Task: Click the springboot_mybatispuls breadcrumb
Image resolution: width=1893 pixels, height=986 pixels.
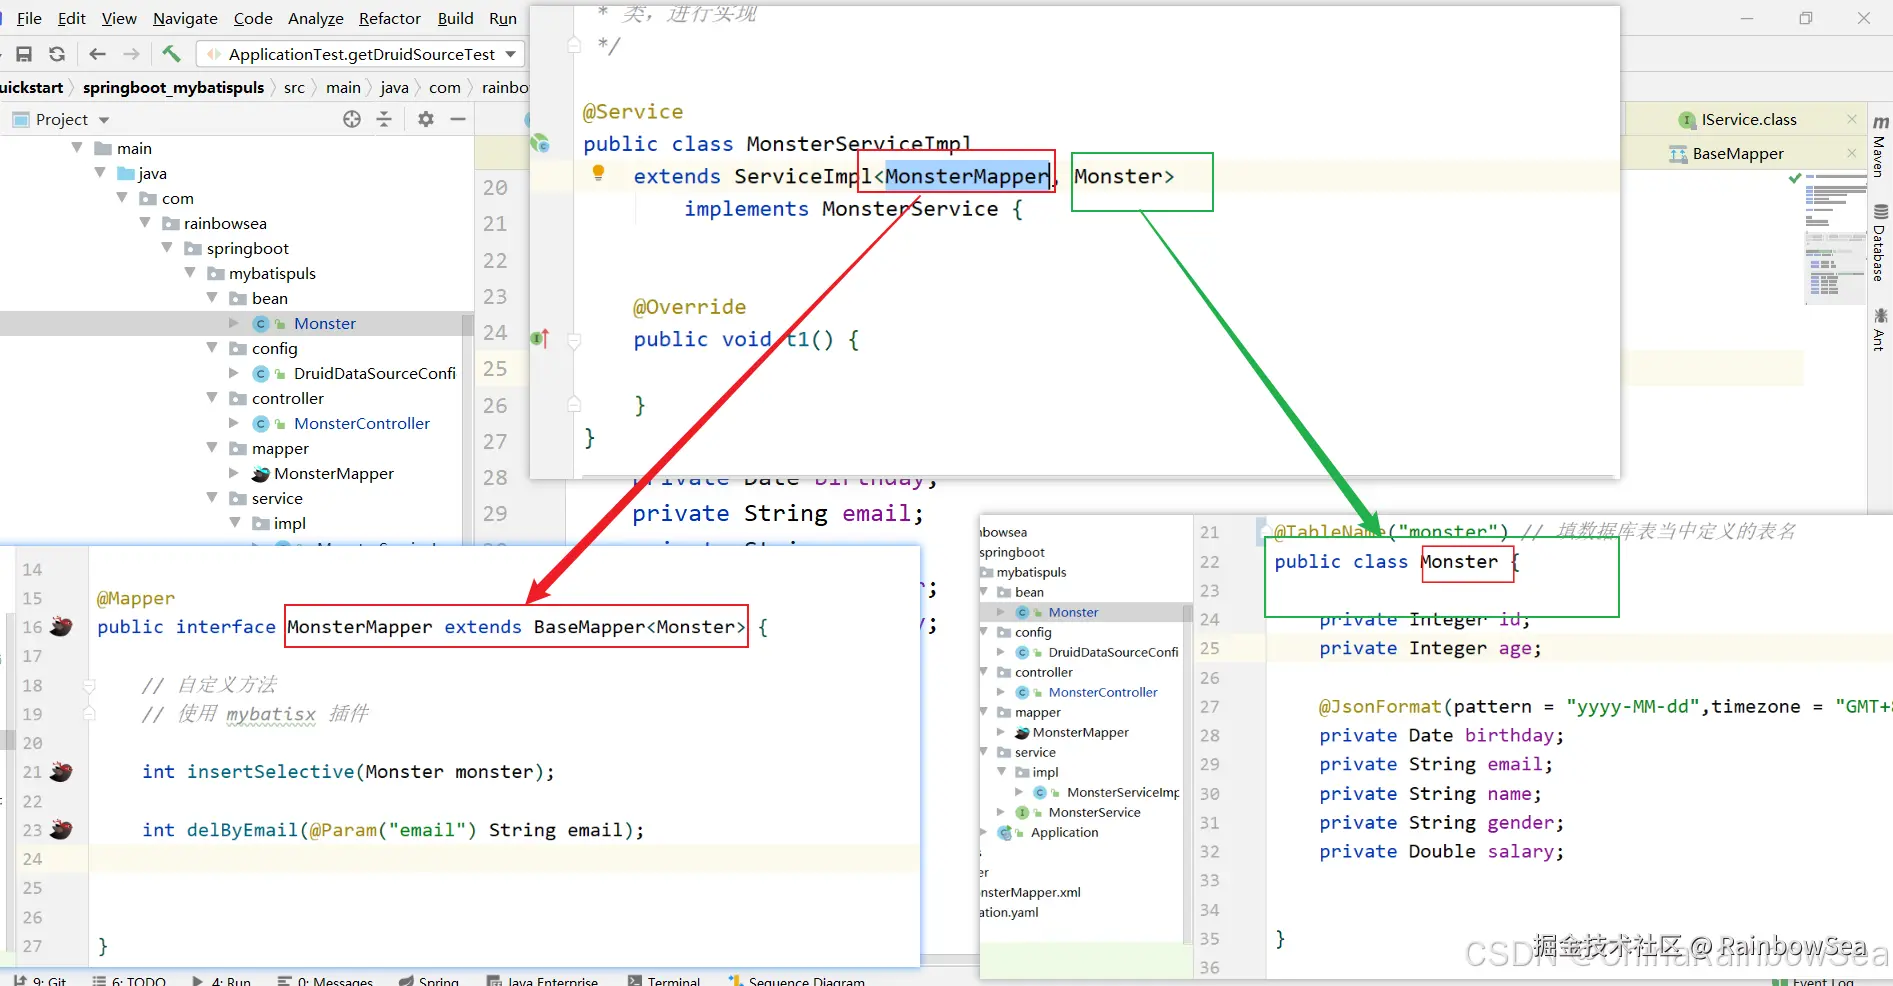Action: point(173,87)
